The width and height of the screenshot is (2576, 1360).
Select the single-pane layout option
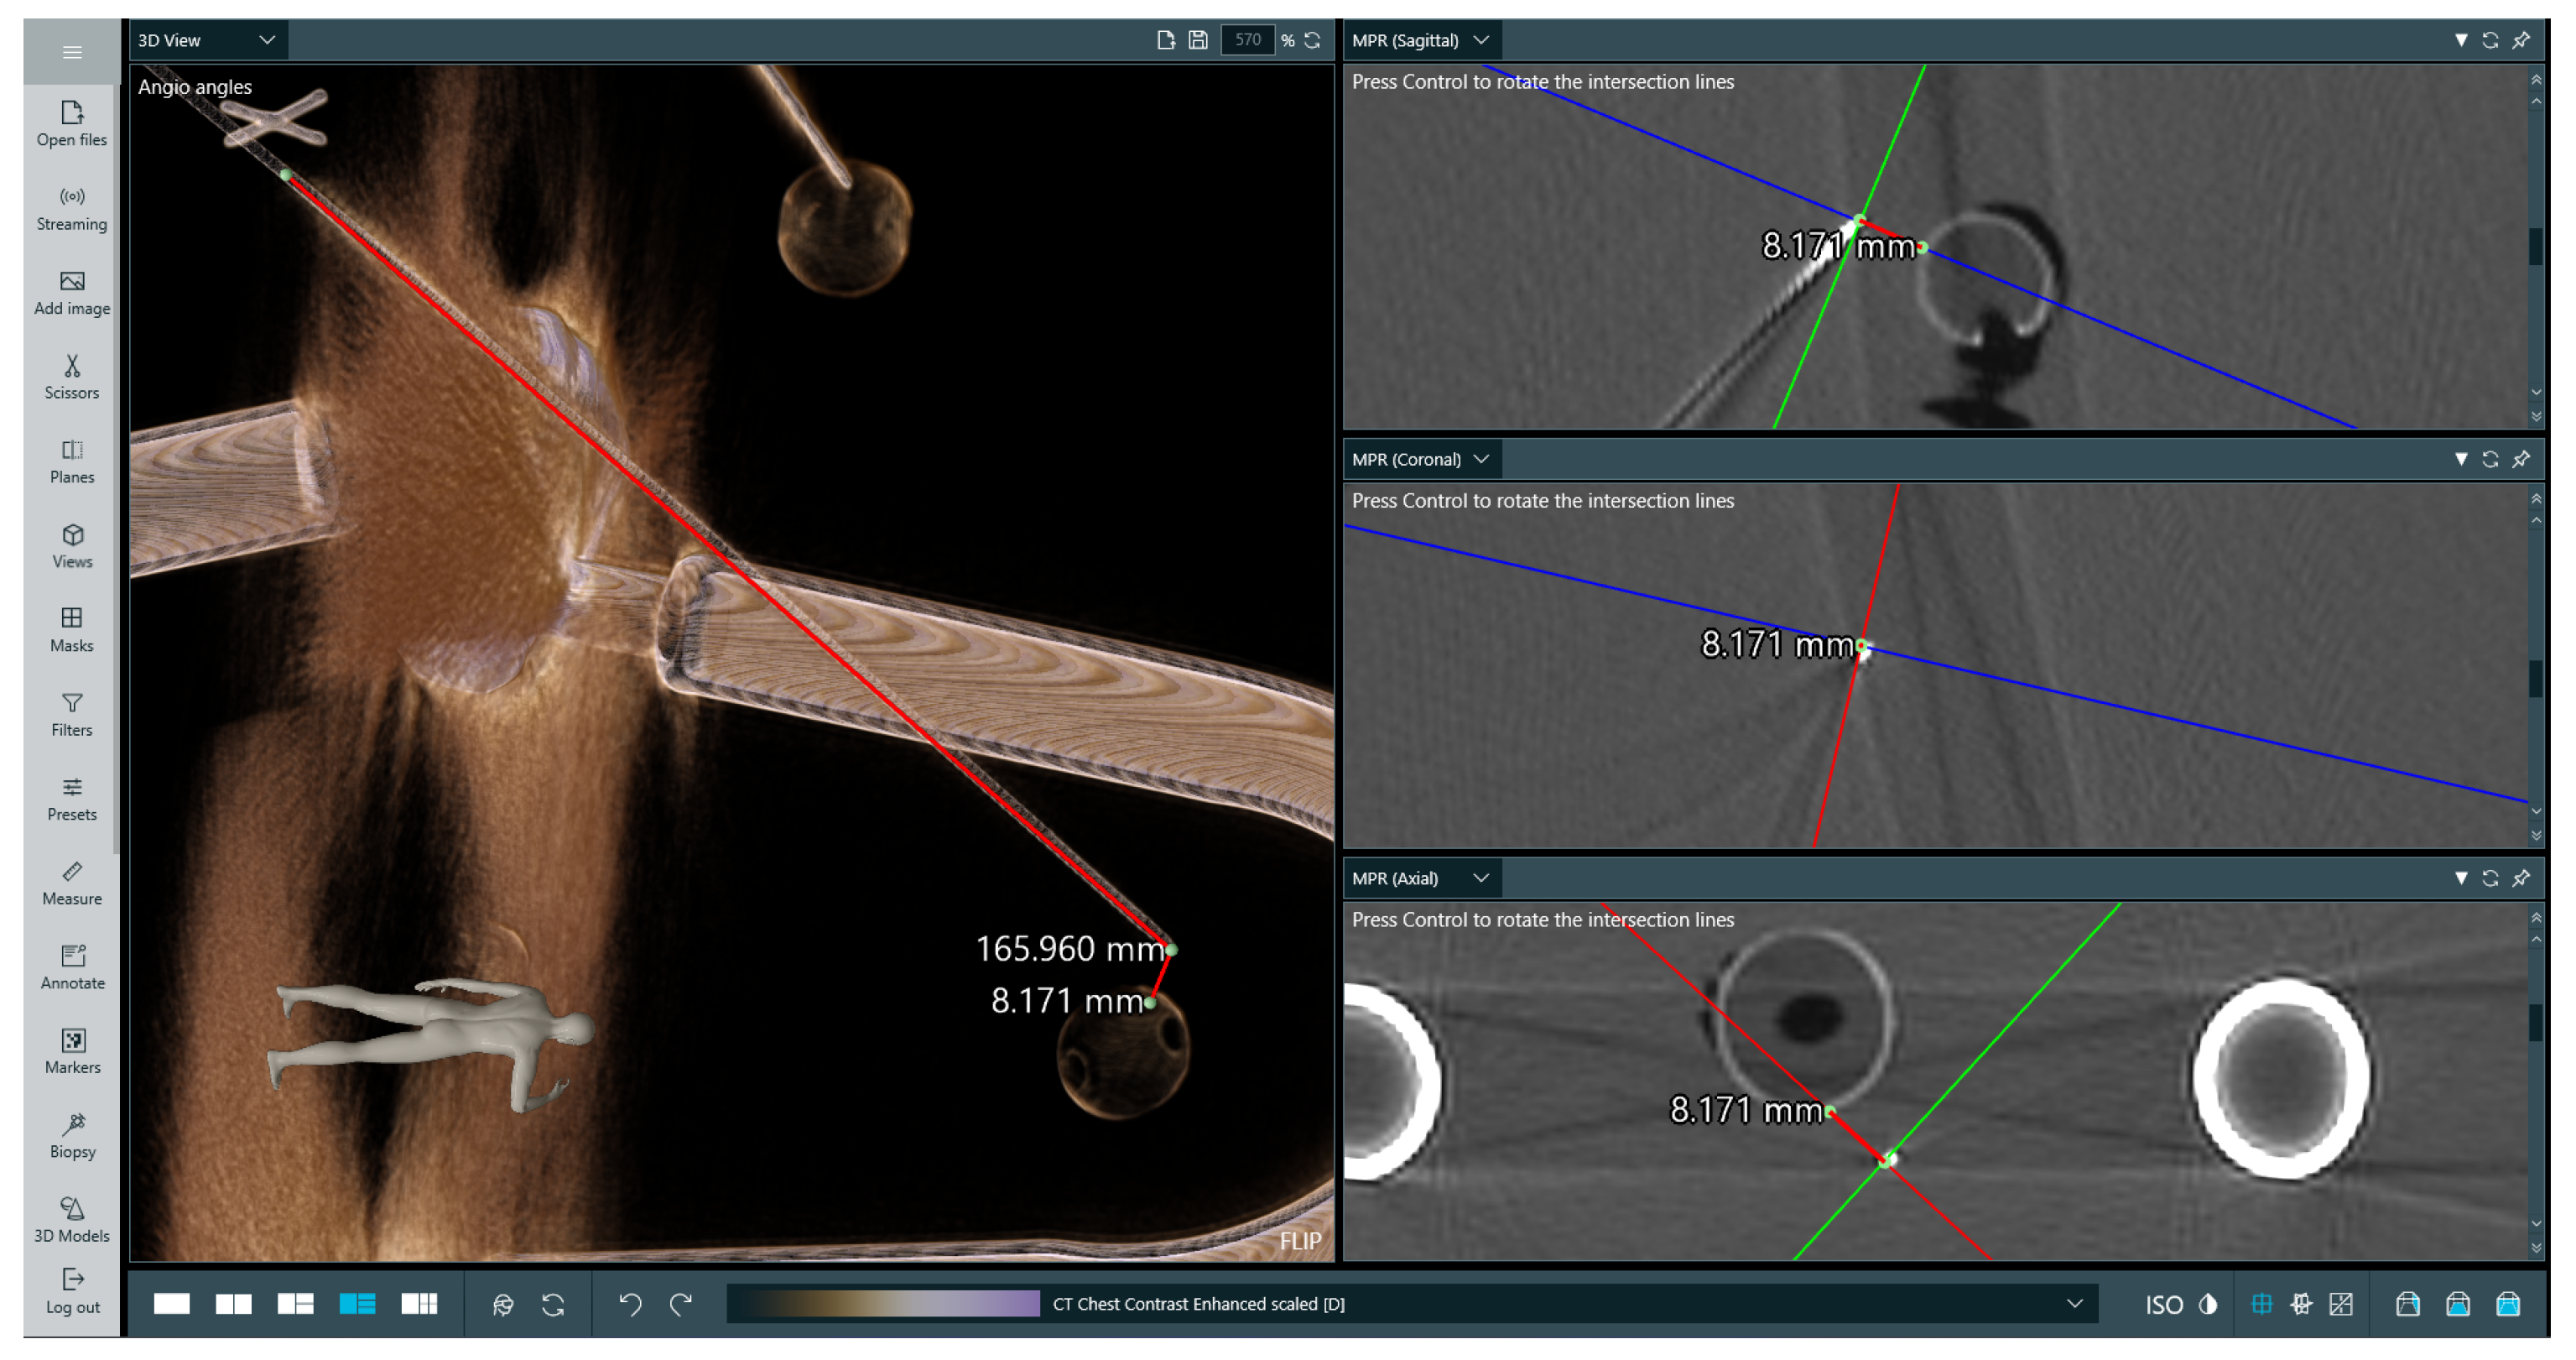click(171, 1303)
